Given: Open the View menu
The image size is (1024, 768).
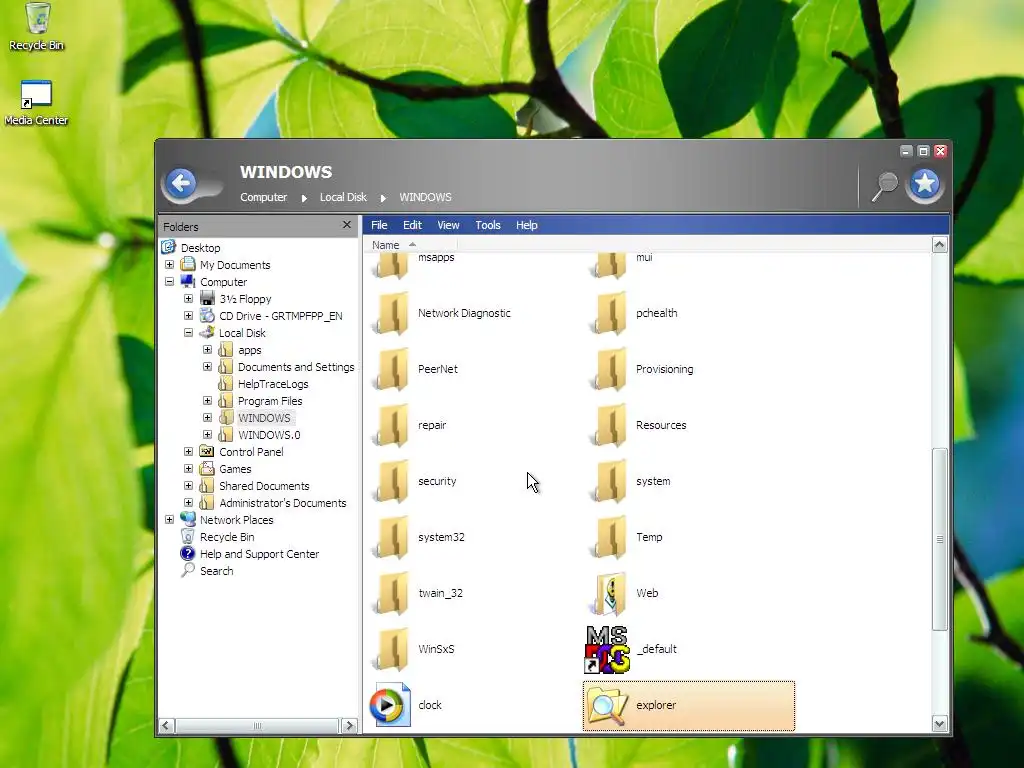Looking at the screenshot, I should (x=448, y=225).
